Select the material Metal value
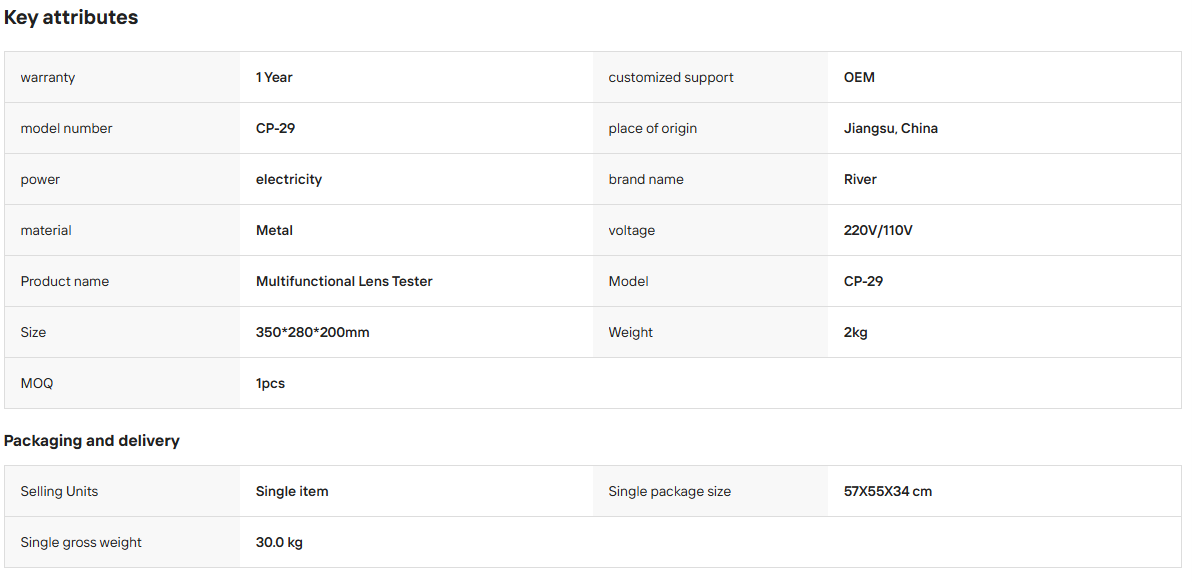Image resolution: width=1192 pixels, height=582 pixels. tap(274, 230)
